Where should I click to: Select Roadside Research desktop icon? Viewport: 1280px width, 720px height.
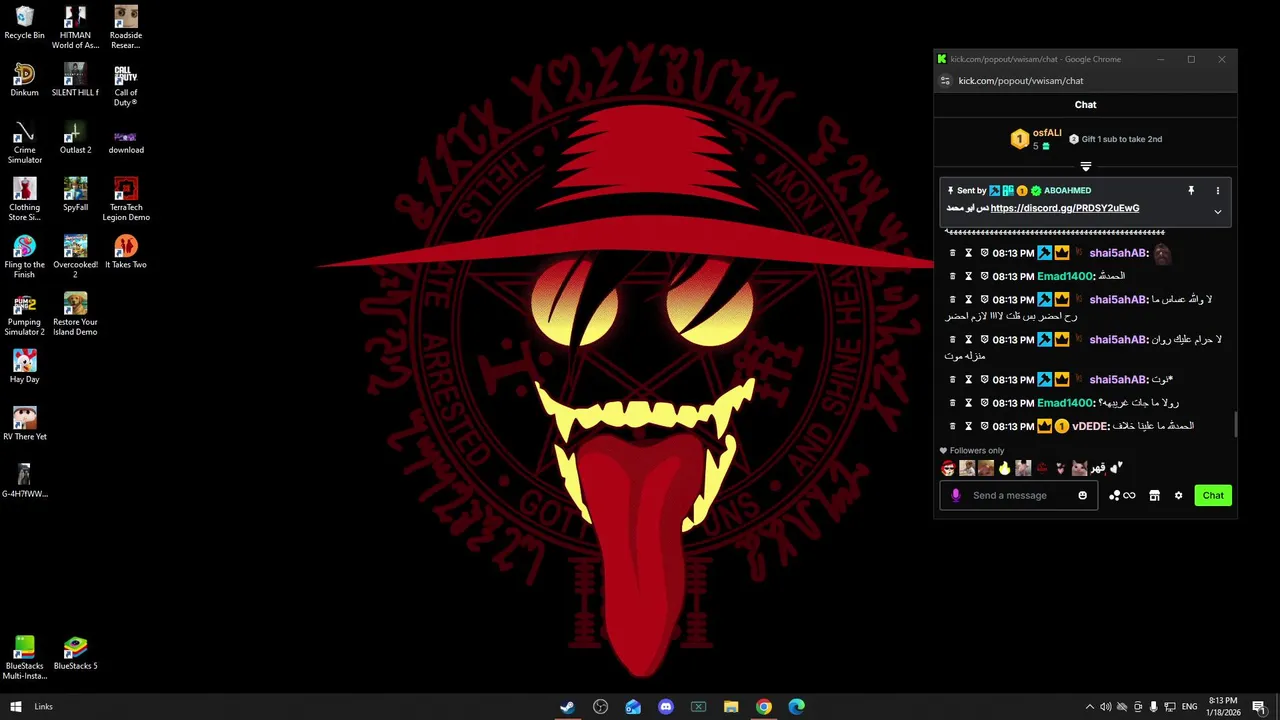pyautogui.click(x=126, y=27)
